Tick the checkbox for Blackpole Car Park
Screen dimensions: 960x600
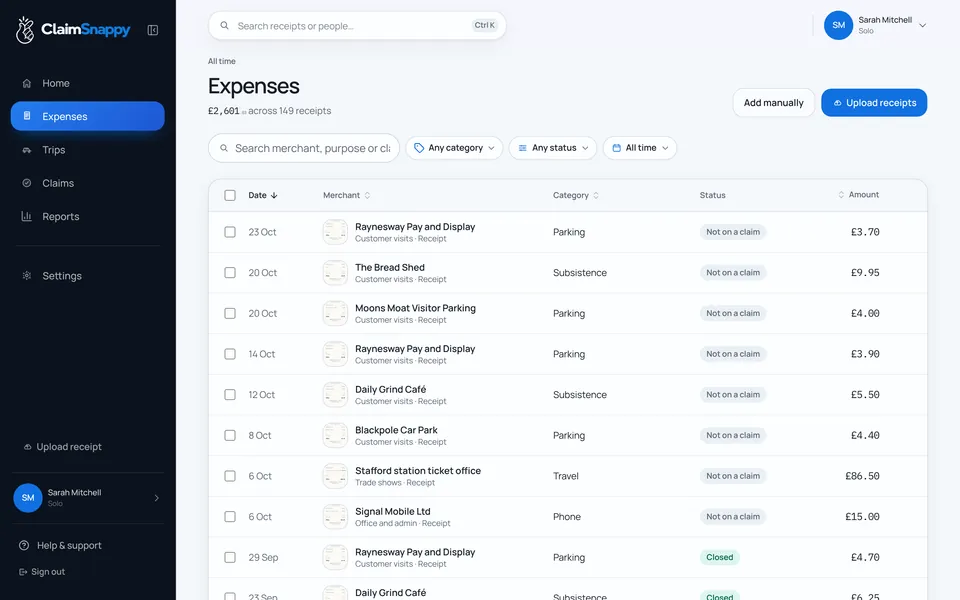point(230,435)
